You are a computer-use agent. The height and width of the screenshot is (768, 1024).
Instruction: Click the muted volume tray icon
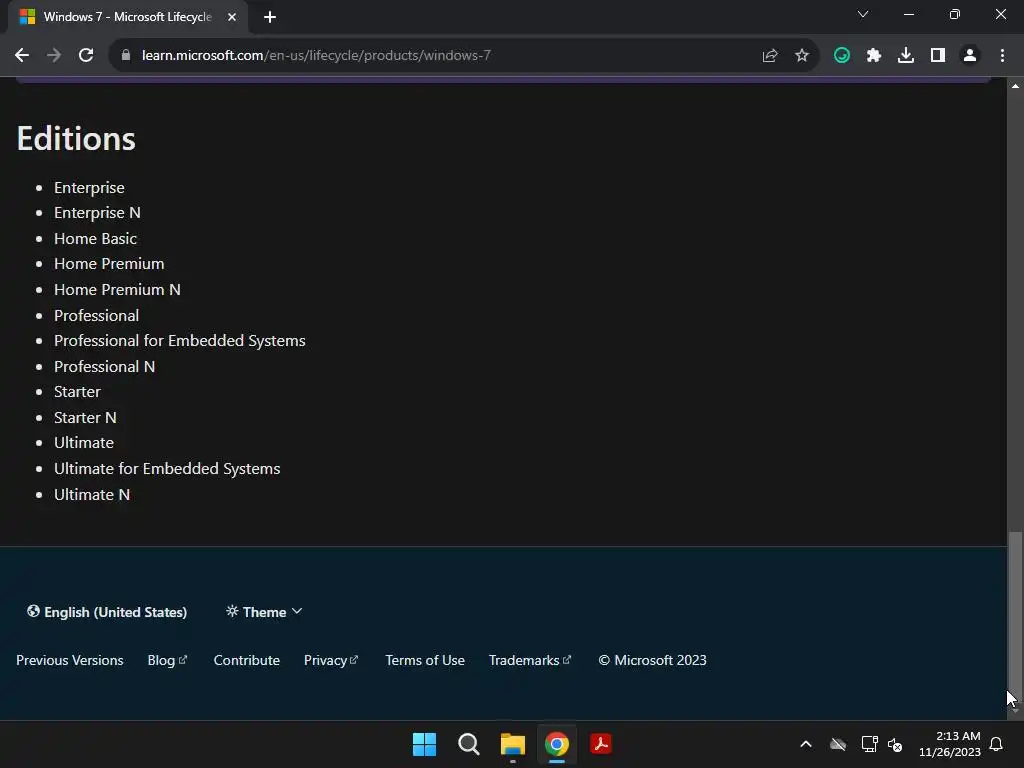pos(895,744)
